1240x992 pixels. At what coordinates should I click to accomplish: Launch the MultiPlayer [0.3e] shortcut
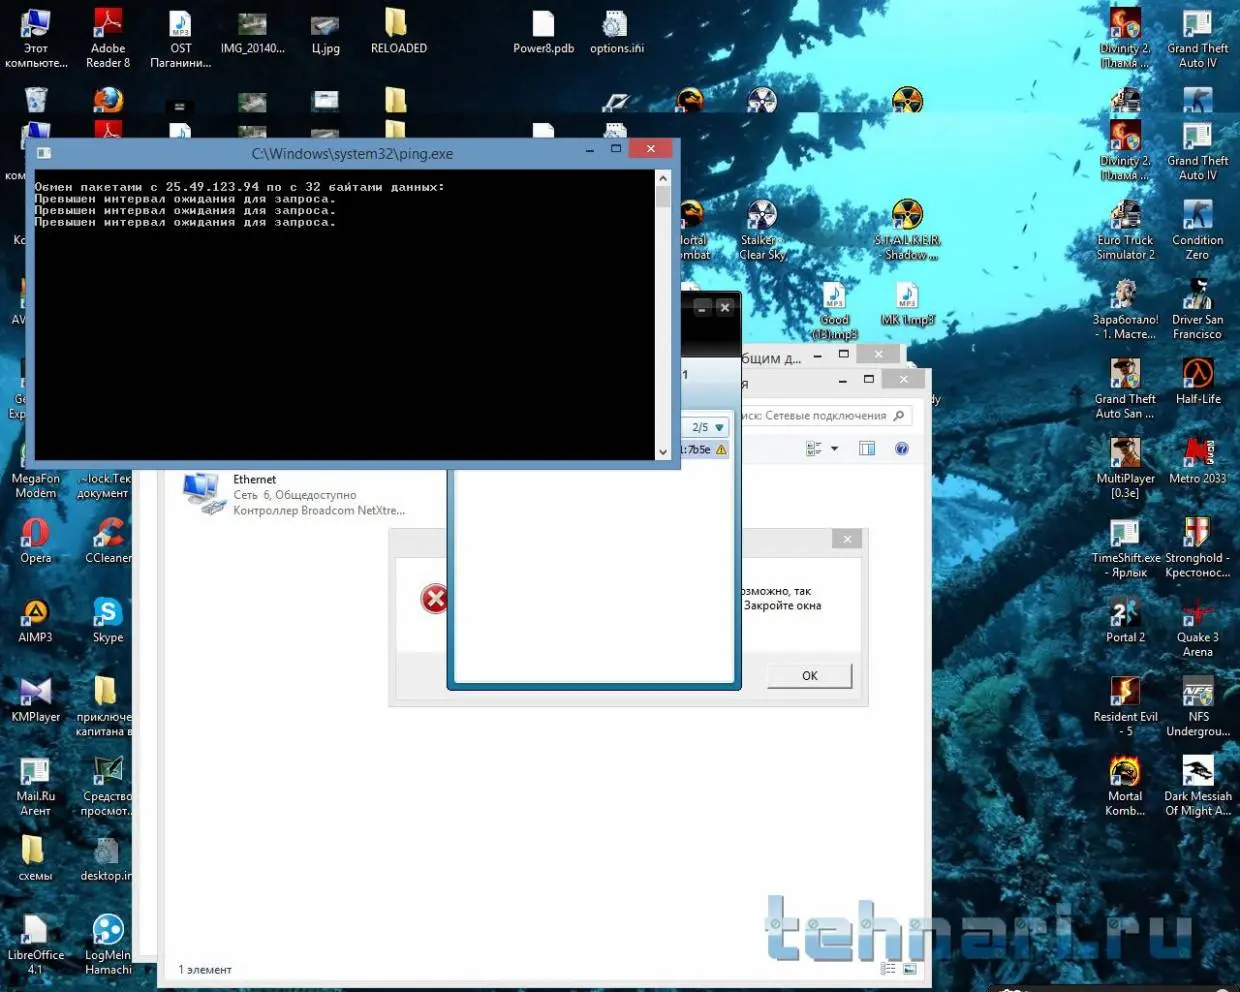pos(1125,469)
